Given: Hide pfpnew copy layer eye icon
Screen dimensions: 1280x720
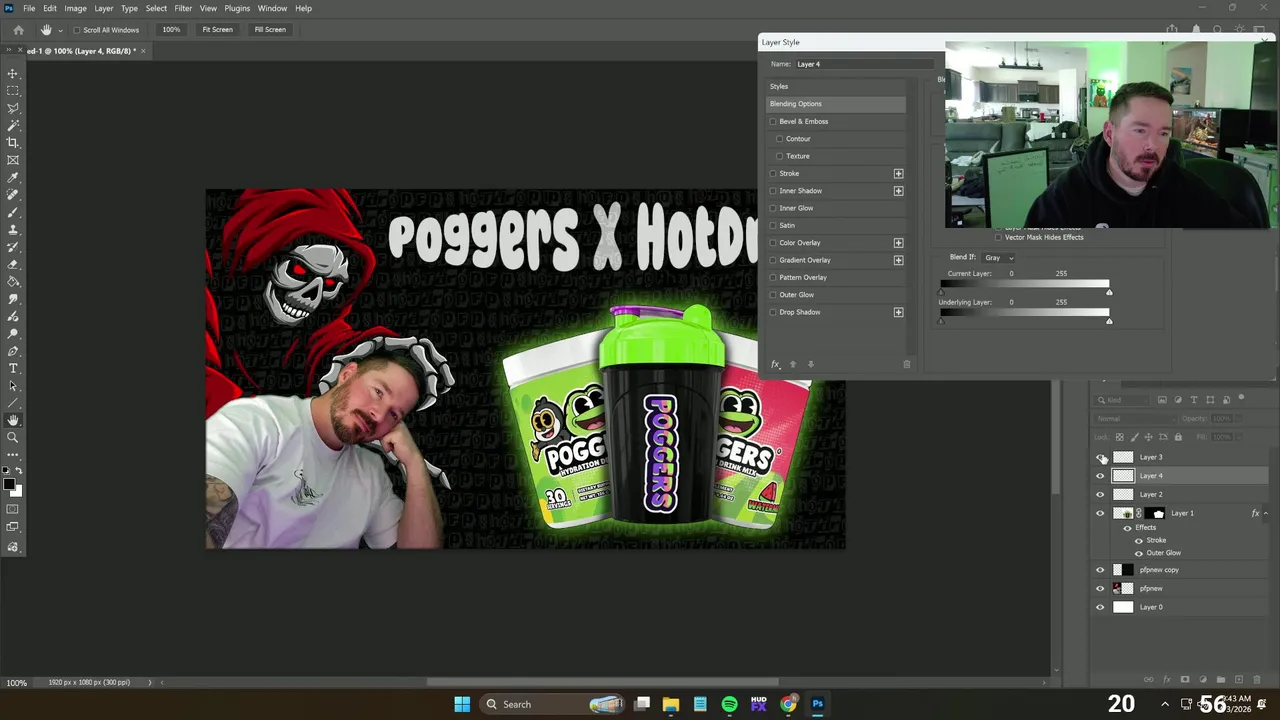Looking at the screenshot, I should (x=1100, y=570).
